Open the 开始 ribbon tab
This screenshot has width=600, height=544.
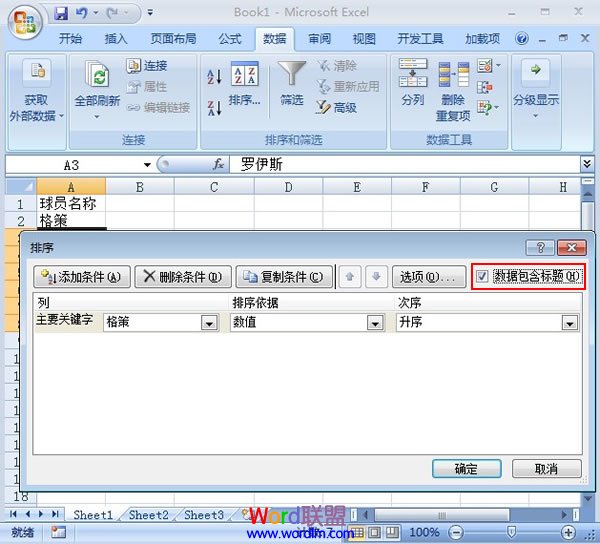[x=70, y=39]
